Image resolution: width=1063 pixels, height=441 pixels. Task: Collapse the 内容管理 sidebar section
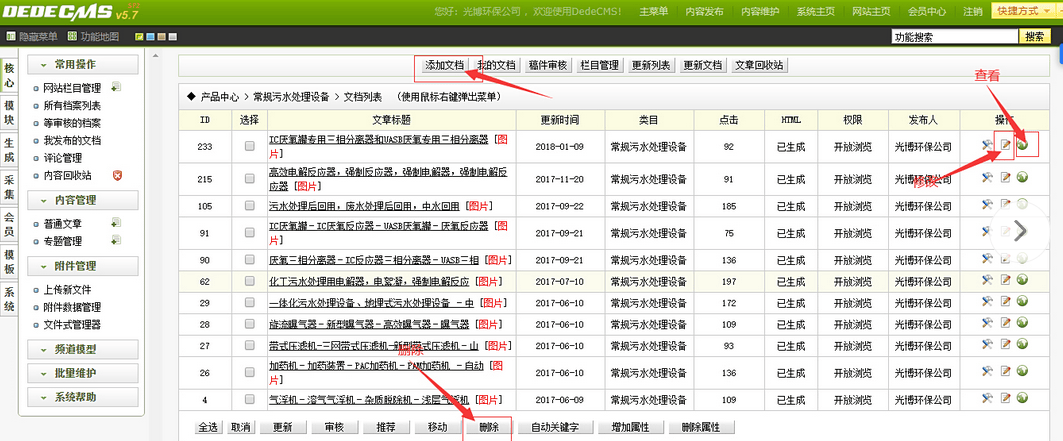pos(83,200)
